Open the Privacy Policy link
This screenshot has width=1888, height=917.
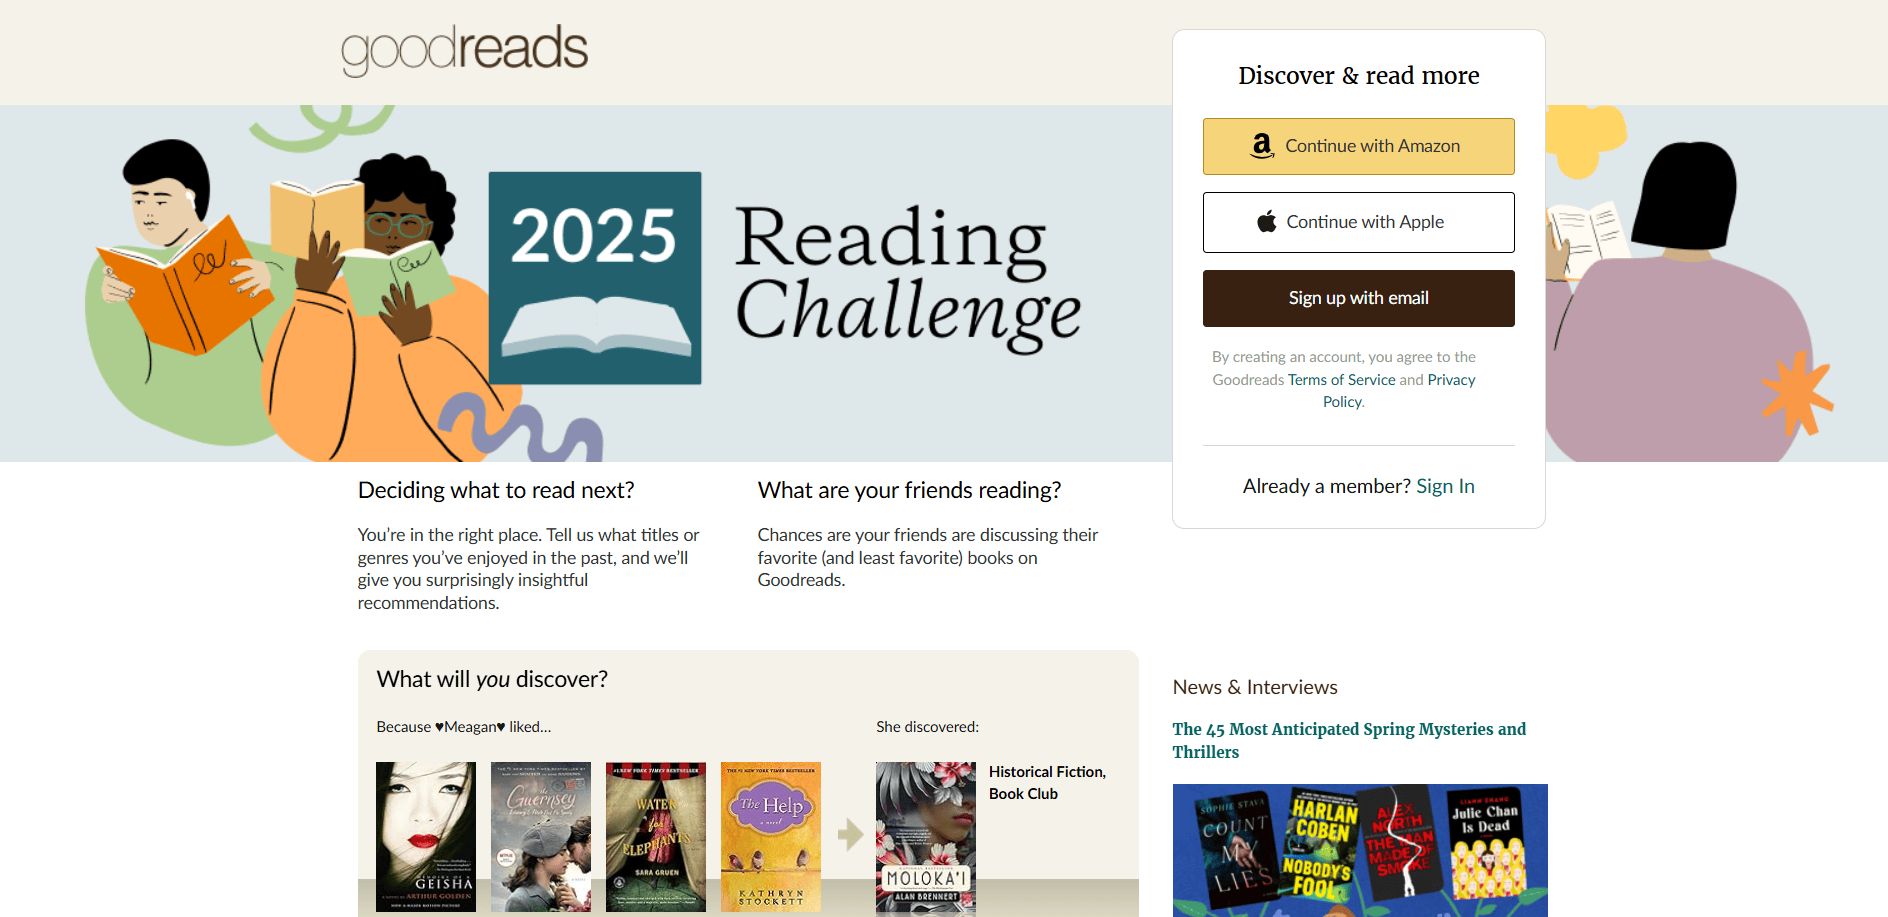1400,391
